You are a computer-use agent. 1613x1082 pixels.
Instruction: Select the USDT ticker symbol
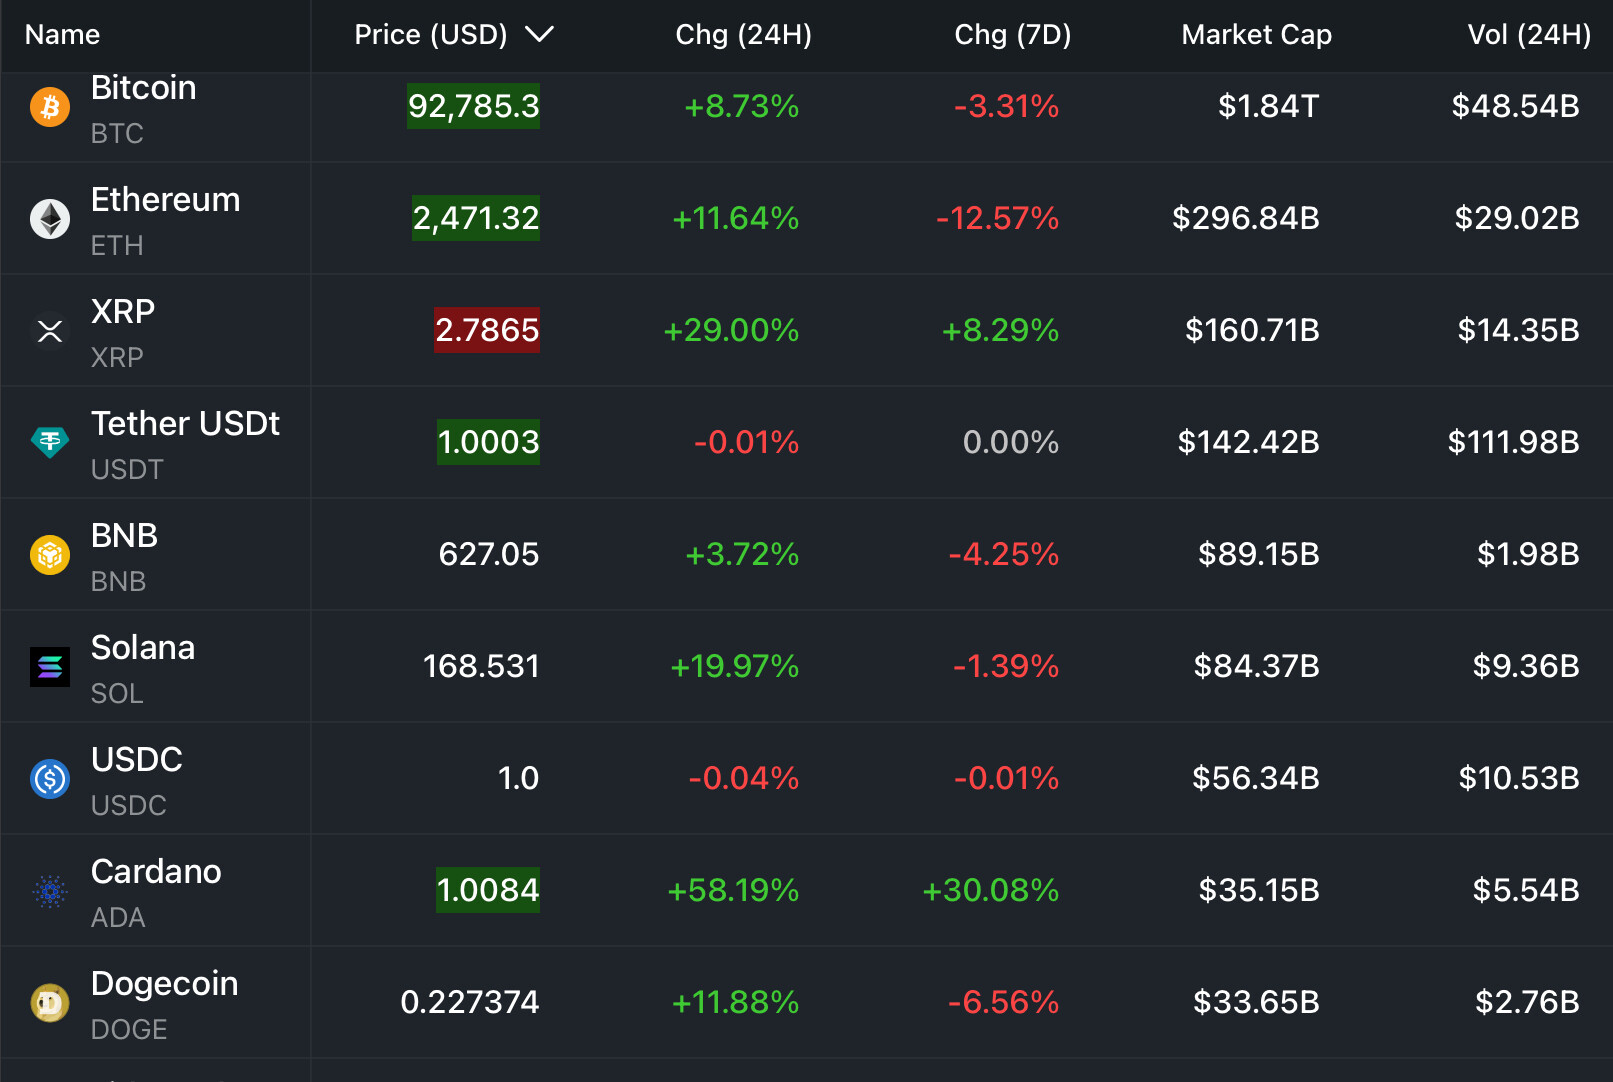[x=127, y=470]
